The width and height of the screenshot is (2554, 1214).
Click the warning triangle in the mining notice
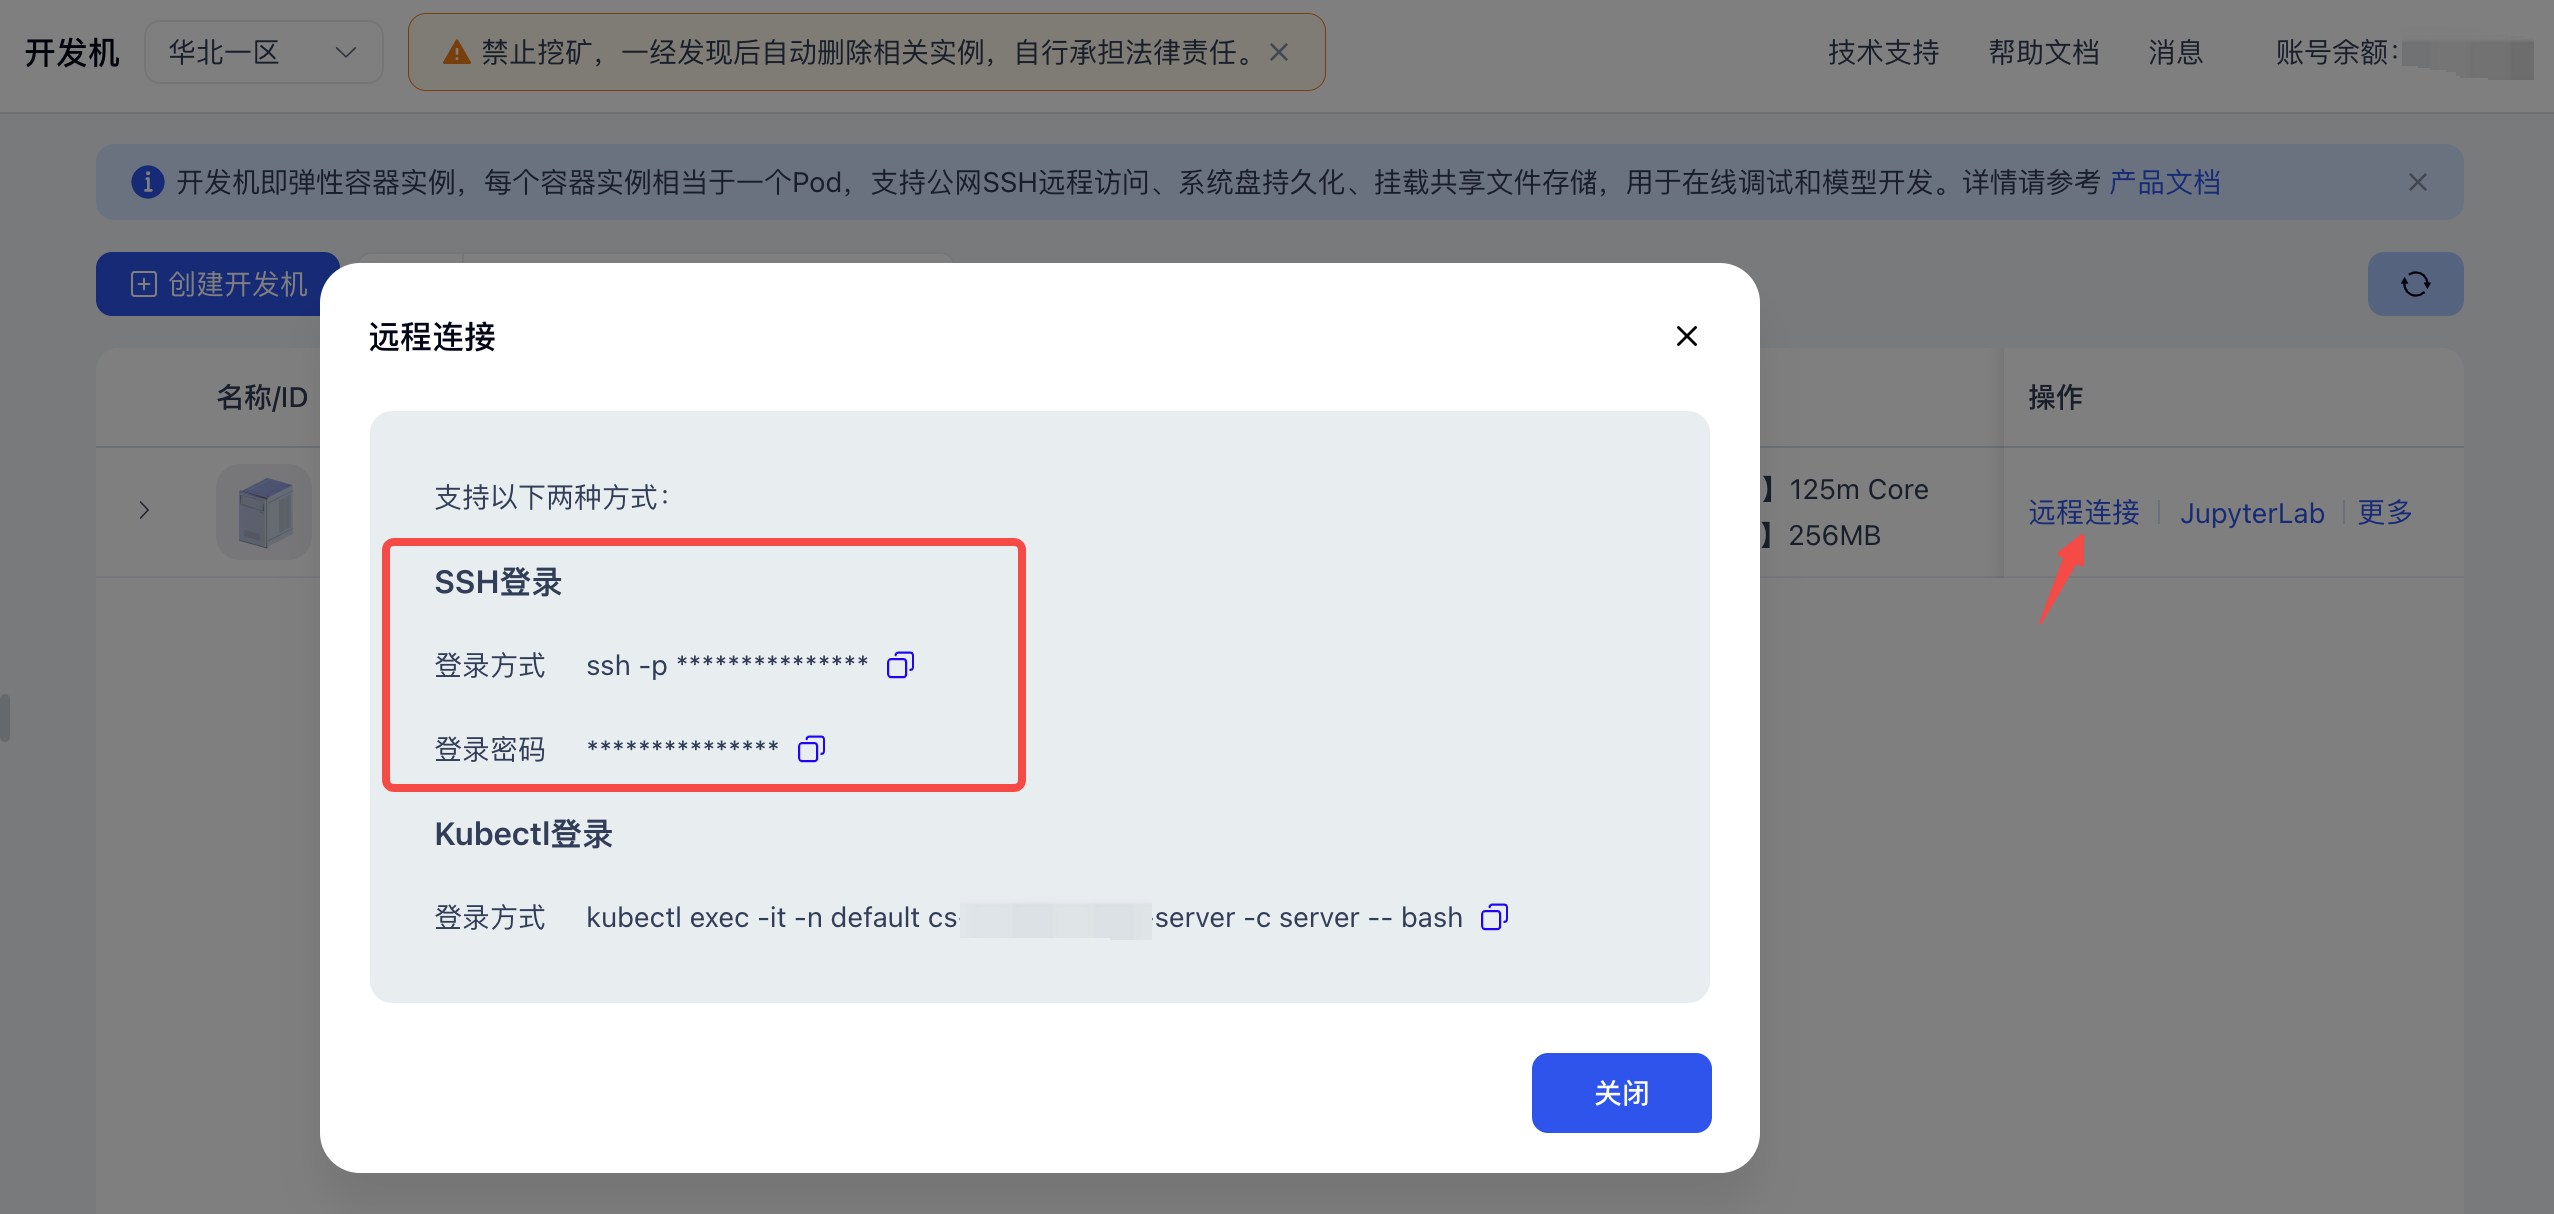(x=456, y=52)
